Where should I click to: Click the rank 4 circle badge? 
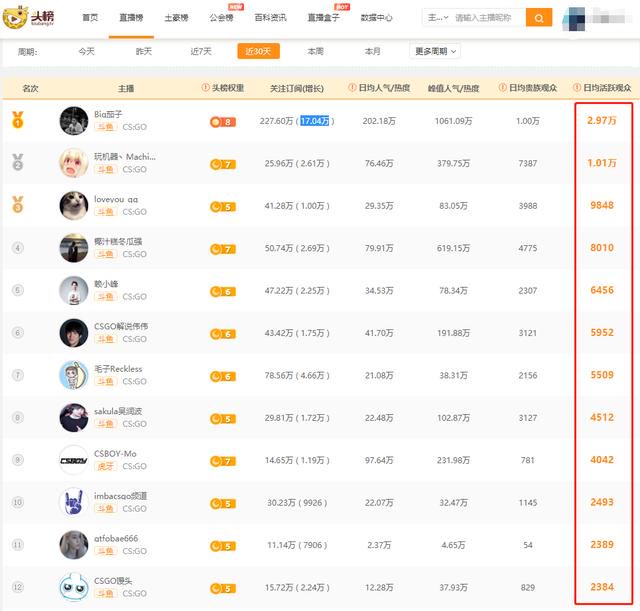[18, 248]
